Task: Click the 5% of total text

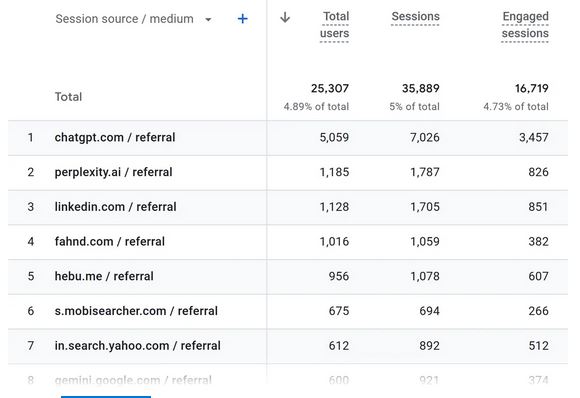Action: point(414,107)
